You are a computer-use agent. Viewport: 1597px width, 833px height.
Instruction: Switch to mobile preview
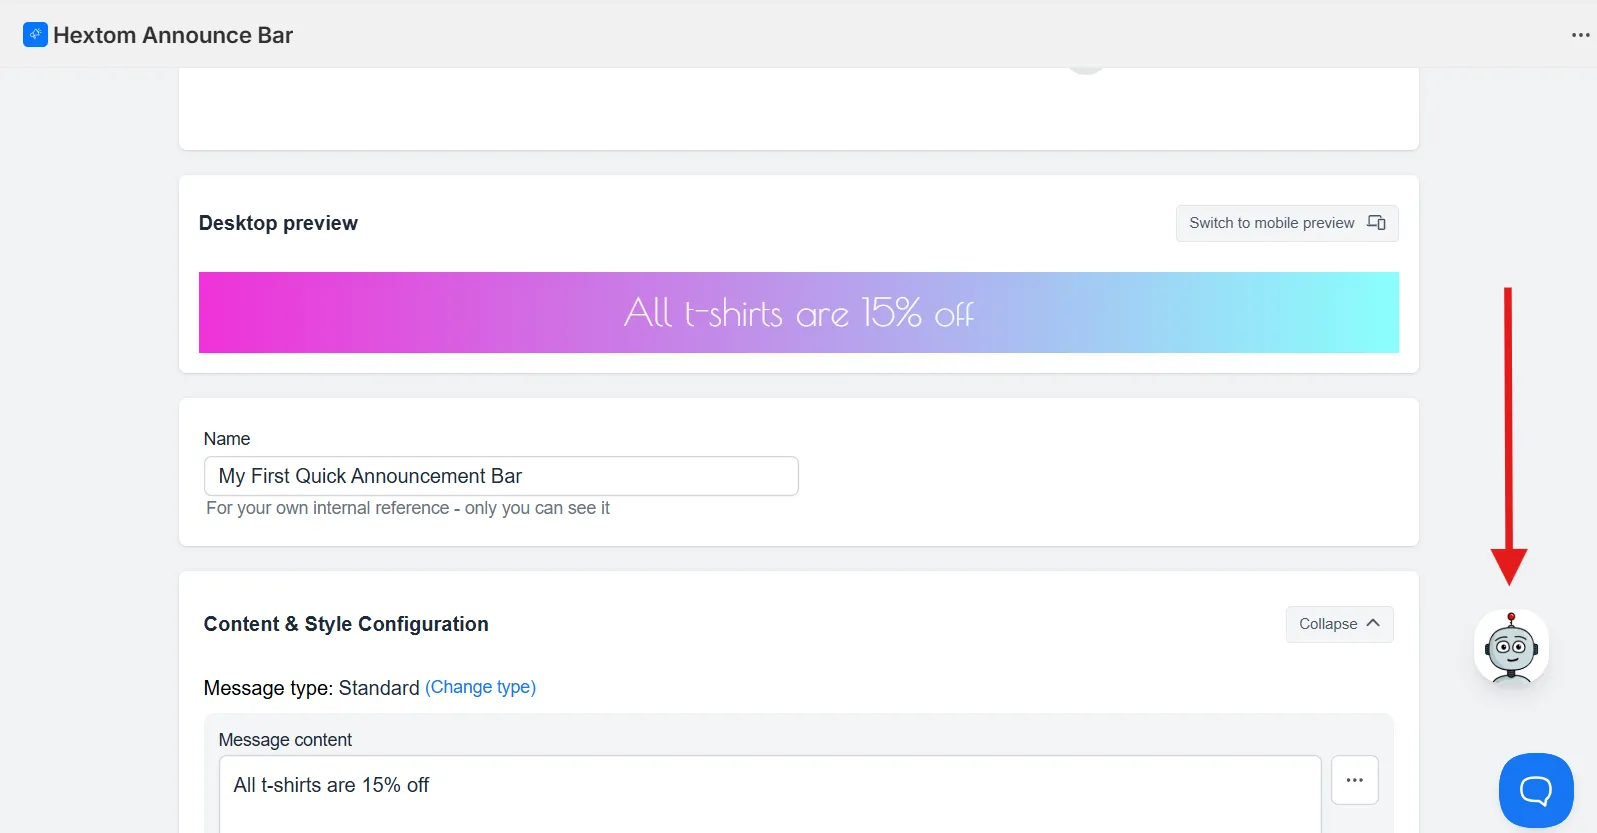[x=1286, y=223]
